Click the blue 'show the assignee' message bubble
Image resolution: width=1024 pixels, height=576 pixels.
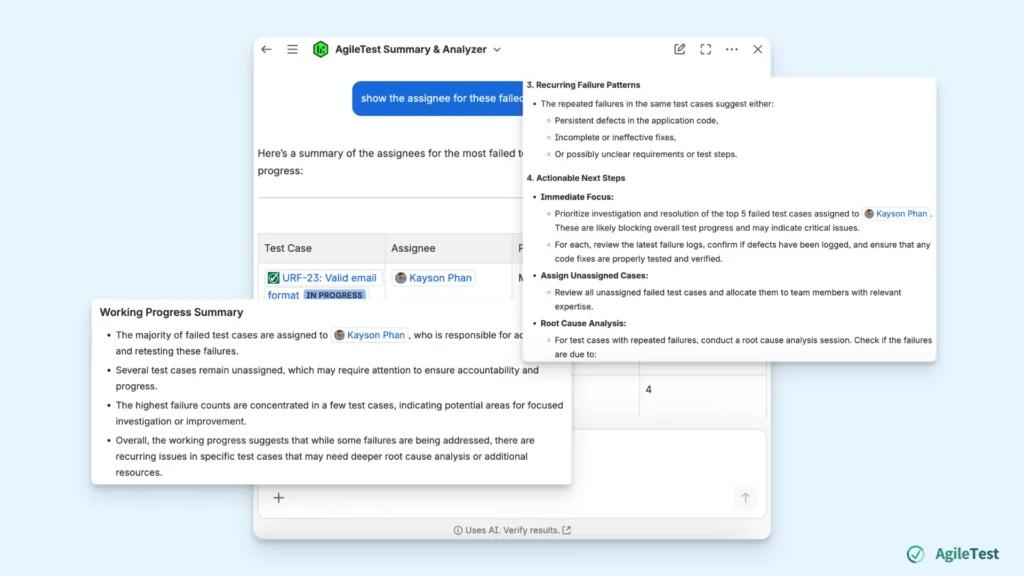coord(438,99)
